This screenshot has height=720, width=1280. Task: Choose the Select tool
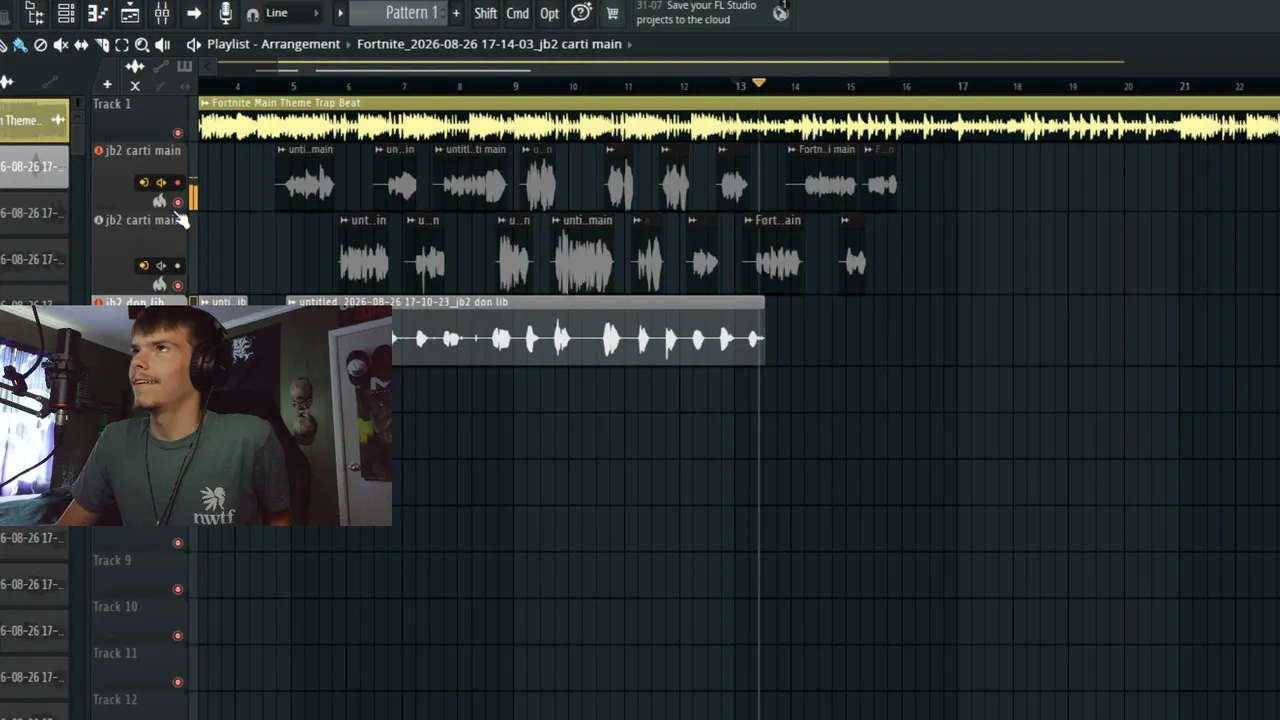(x=121, y=45)
